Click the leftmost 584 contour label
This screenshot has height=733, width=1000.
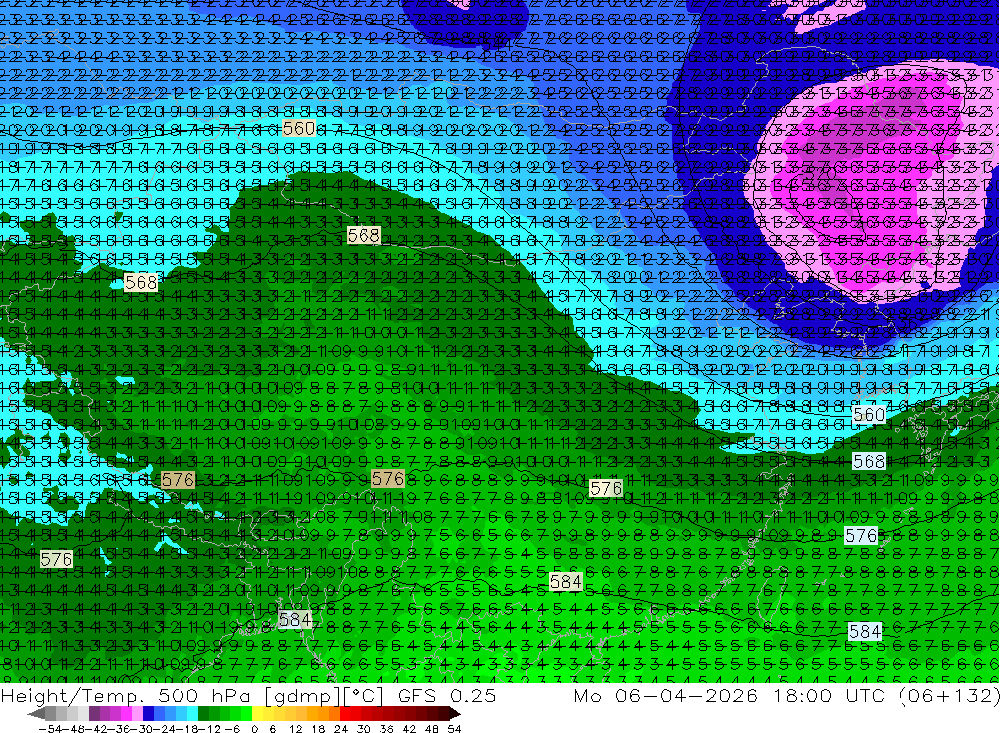coord(295,619)
